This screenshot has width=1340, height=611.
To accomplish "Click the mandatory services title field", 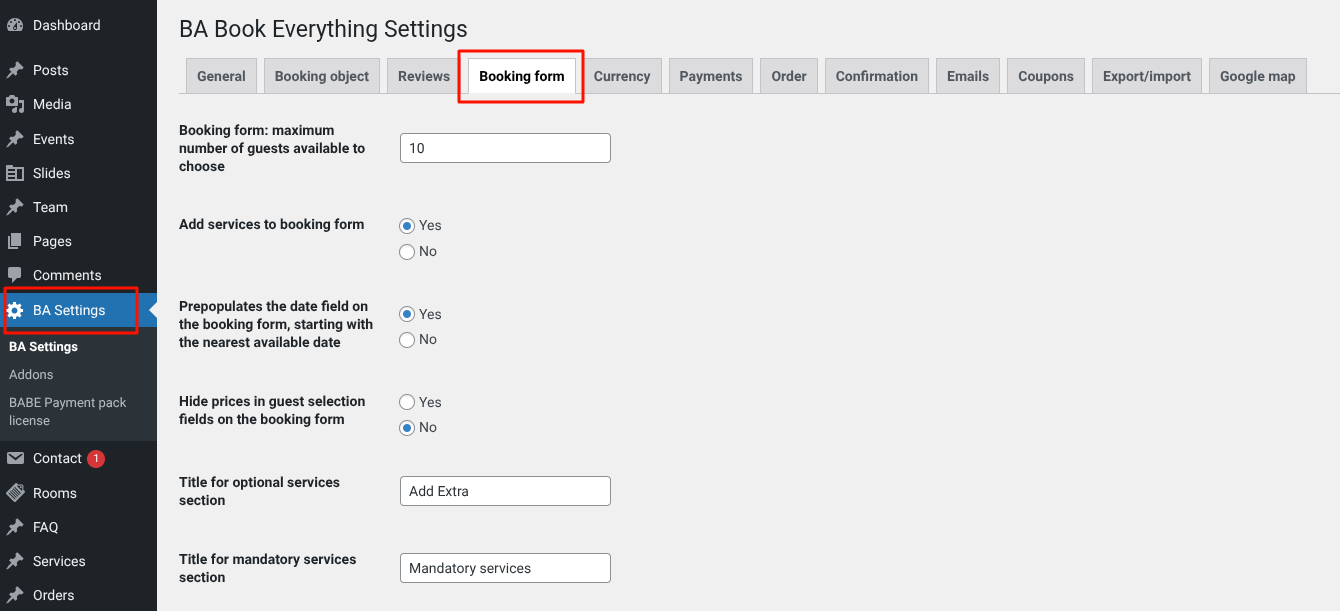I will [504, 568].
